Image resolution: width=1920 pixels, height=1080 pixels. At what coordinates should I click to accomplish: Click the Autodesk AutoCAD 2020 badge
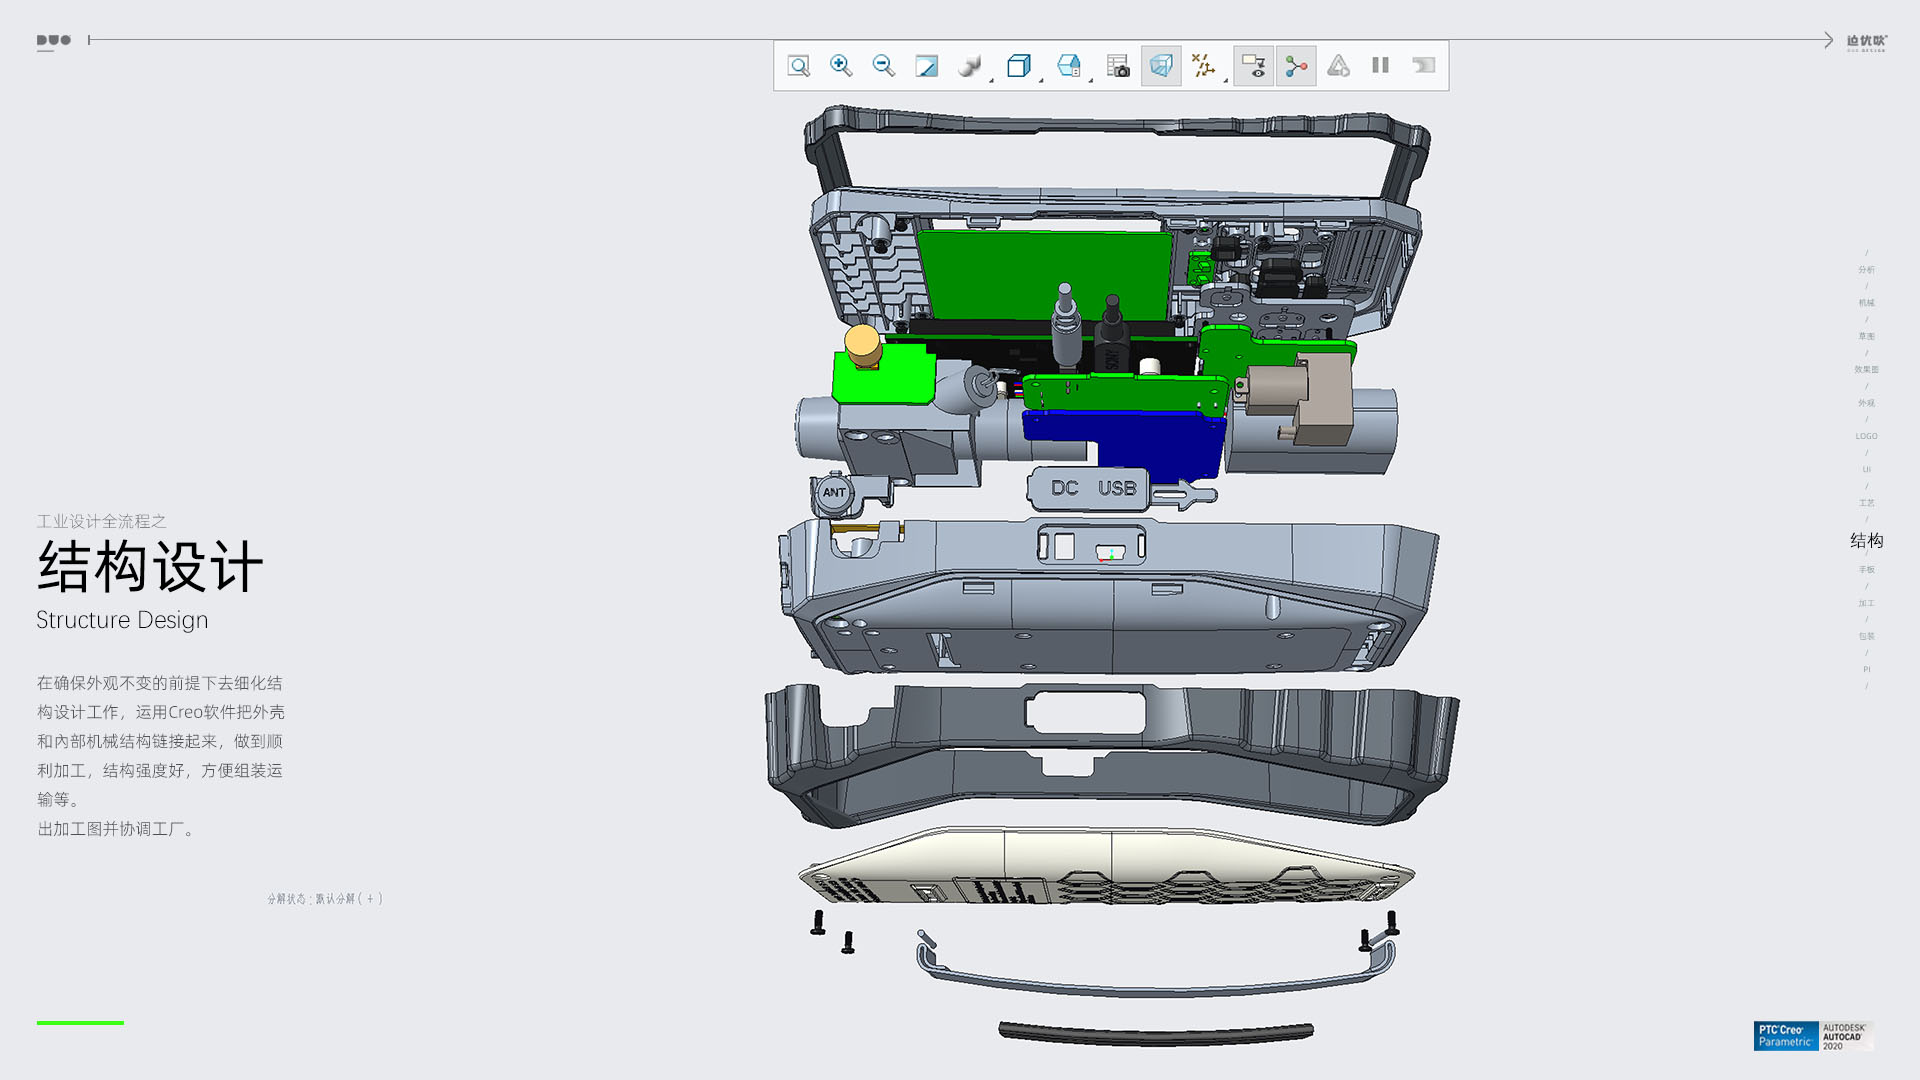(x=1845, y=1036)
